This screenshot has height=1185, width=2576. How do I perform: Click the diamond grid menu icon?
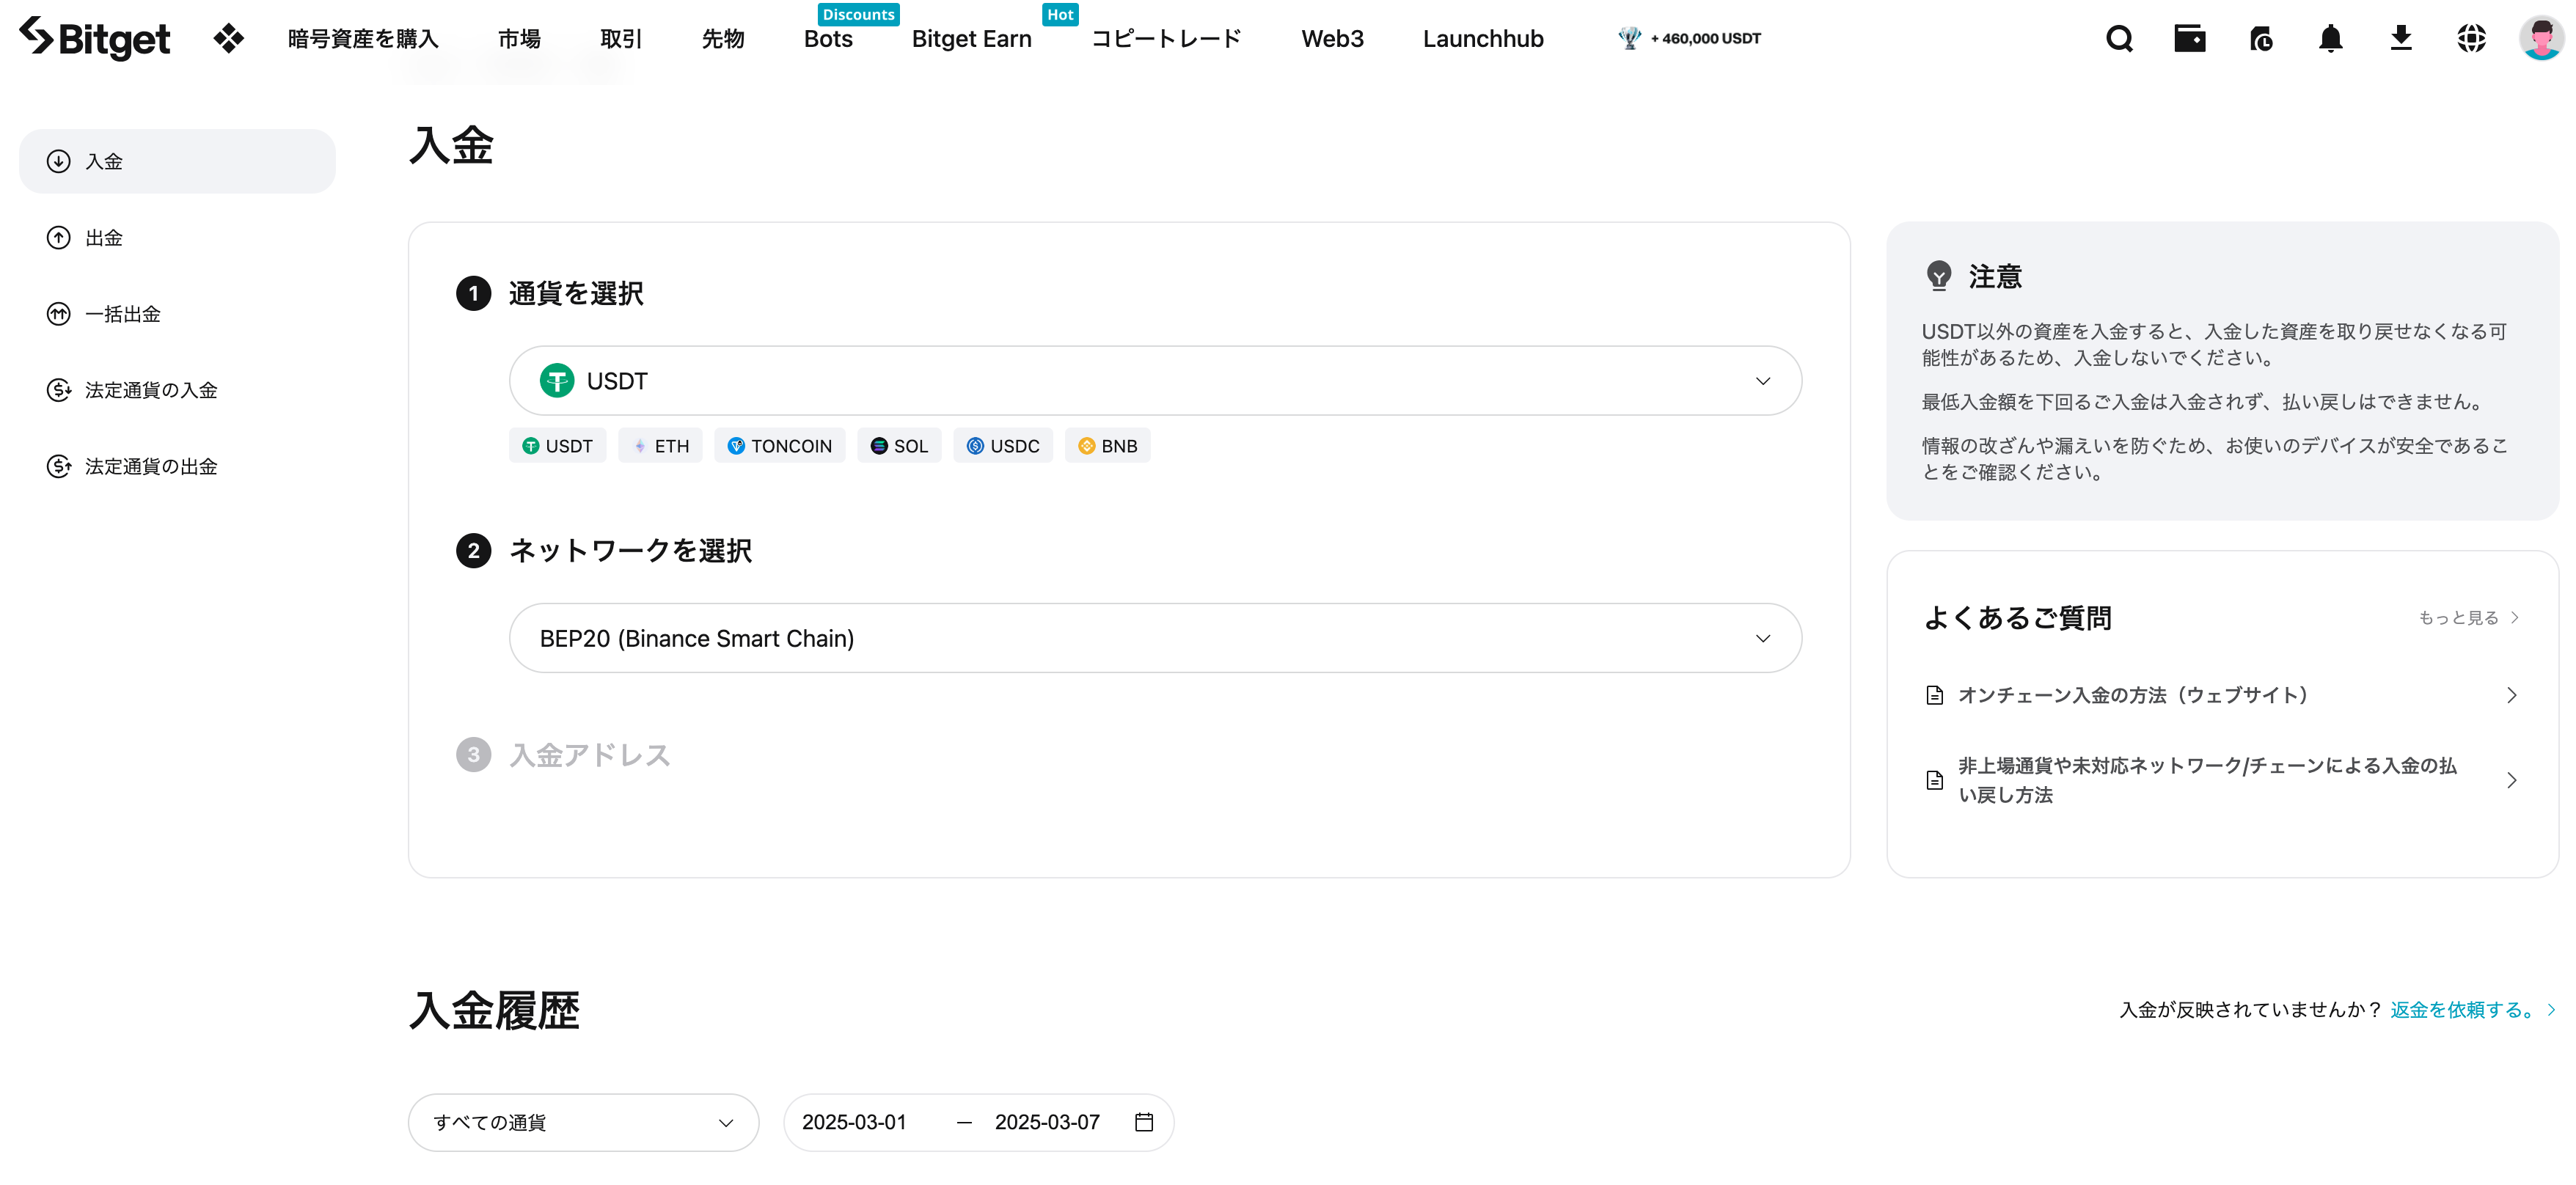click(x=228, y=39)
